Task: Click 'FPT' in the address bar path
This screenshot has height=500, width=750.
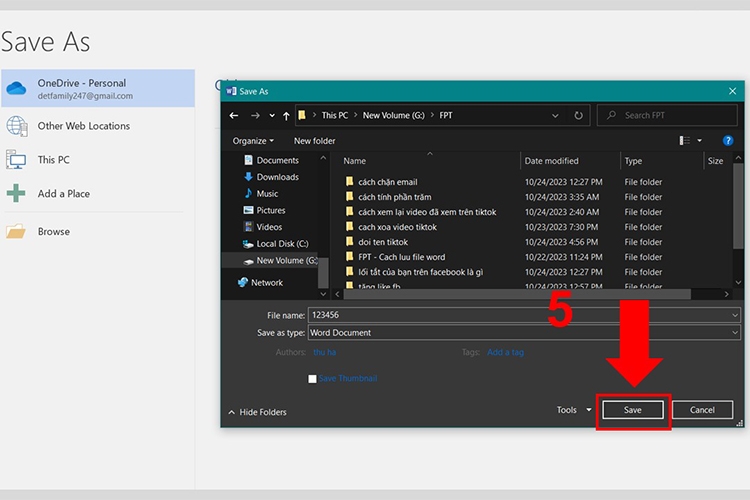Action: click(445, 115)
